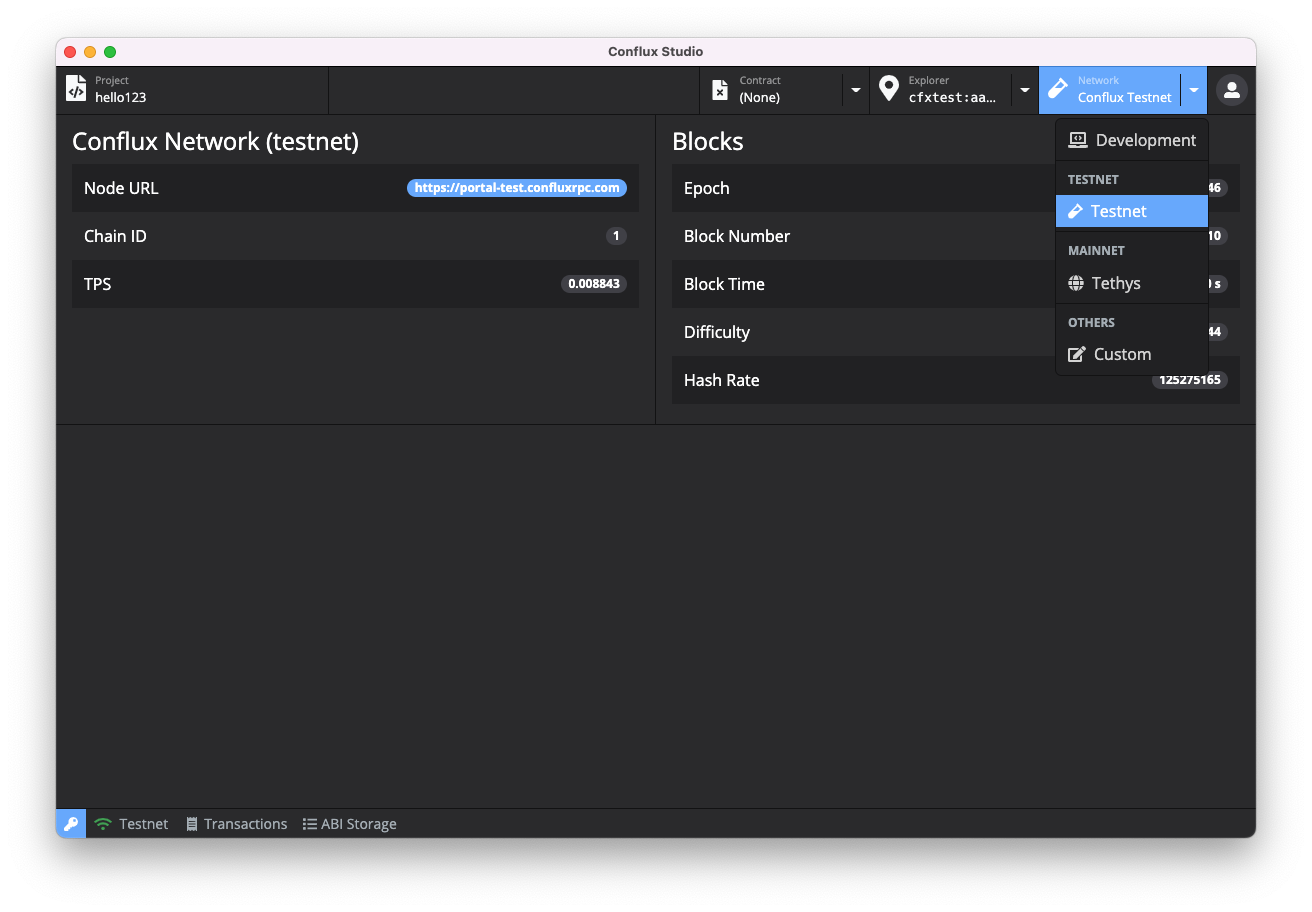Click the Node URL portal-test link badge
Screen dimensions: 1312x912
[x=517, y=188]
